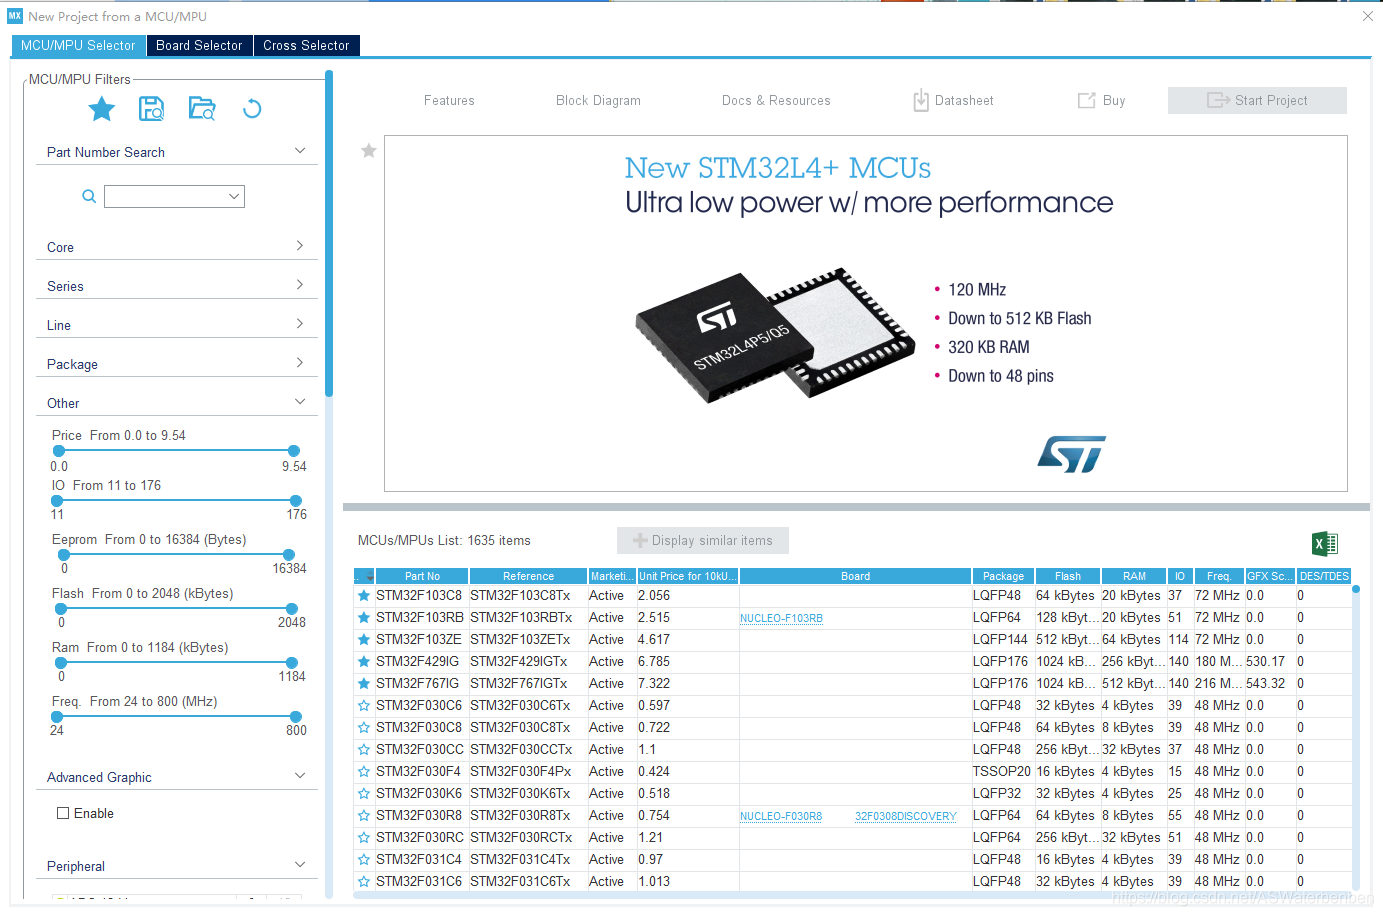Sort the list by Part No column header

(422, 576)
